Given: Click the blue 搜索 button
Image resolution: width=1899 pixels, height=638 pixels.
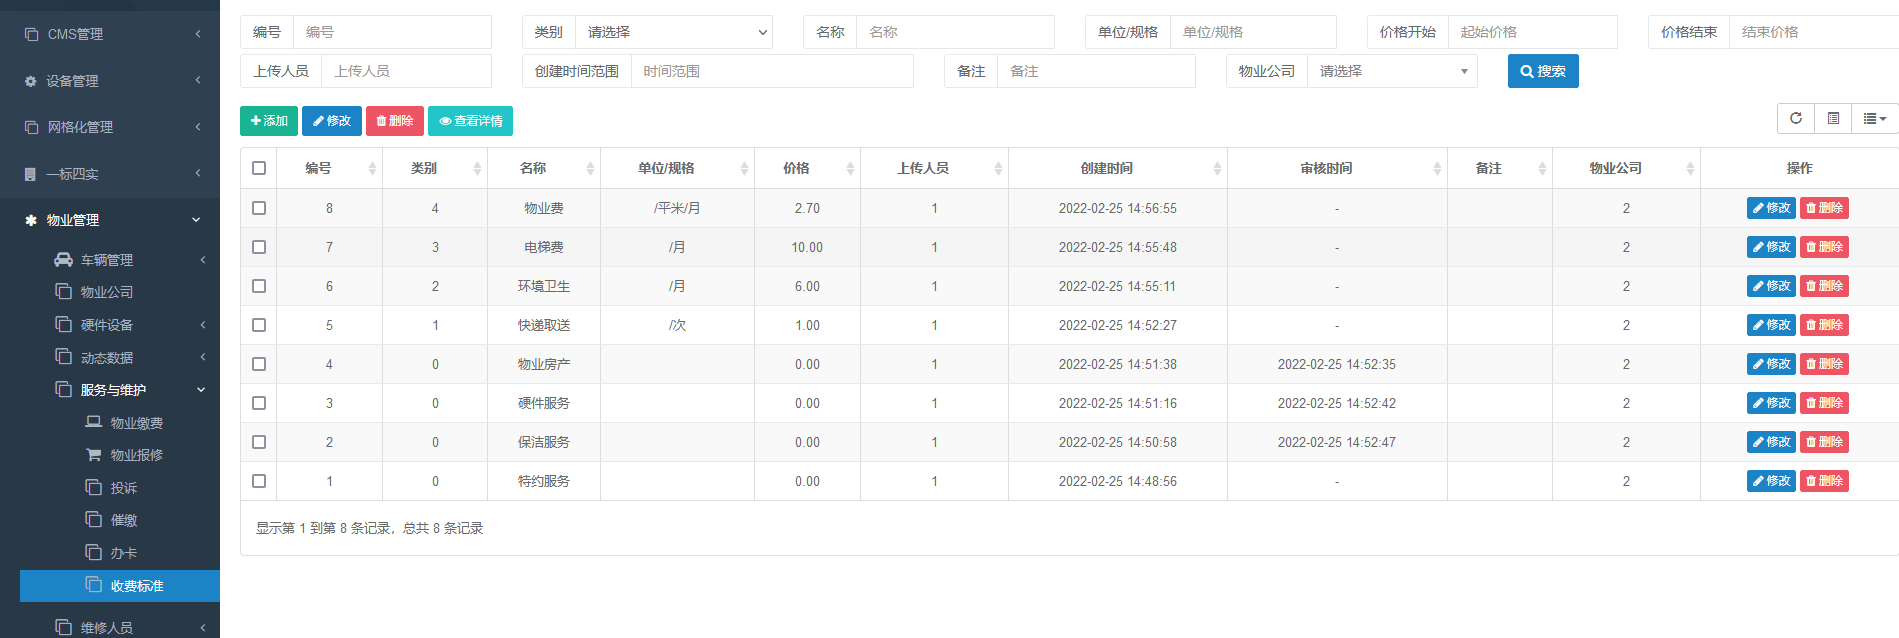Looking at the screenshot, I should point(1542,71).
